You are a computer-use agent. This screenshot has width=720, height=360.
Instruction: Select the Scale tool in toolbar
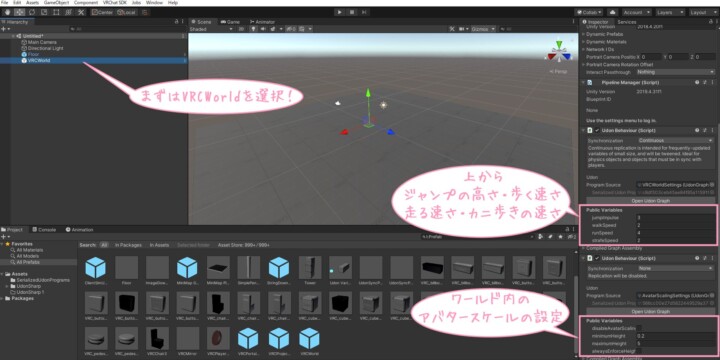[x=44, y=12]
